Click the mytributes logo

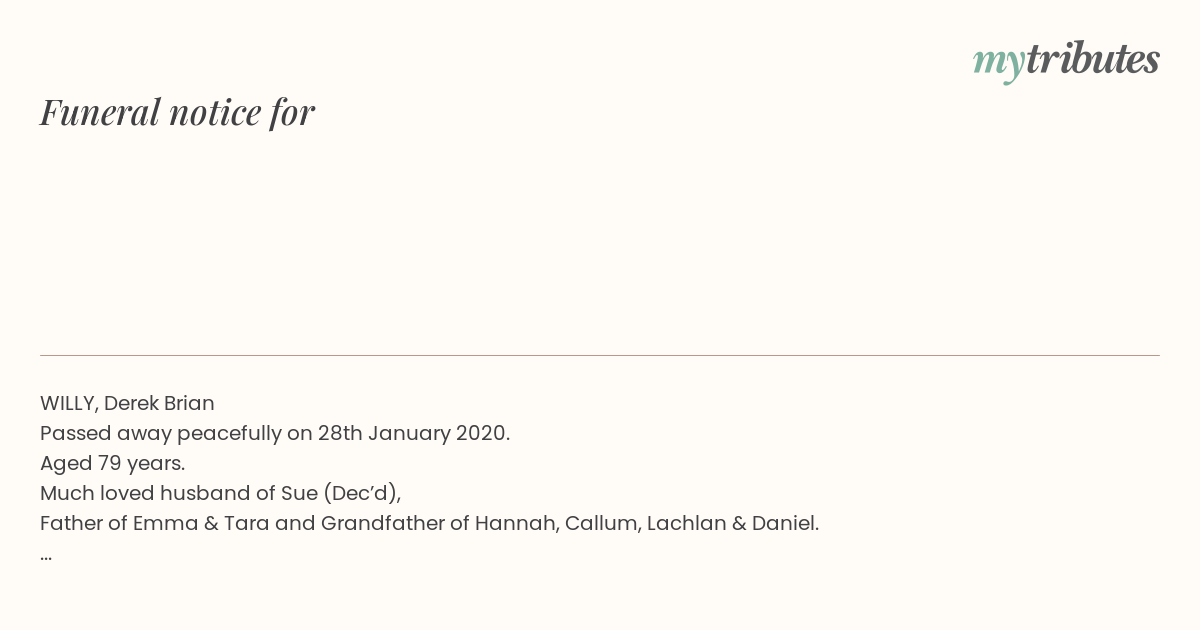coord(1066,61)
